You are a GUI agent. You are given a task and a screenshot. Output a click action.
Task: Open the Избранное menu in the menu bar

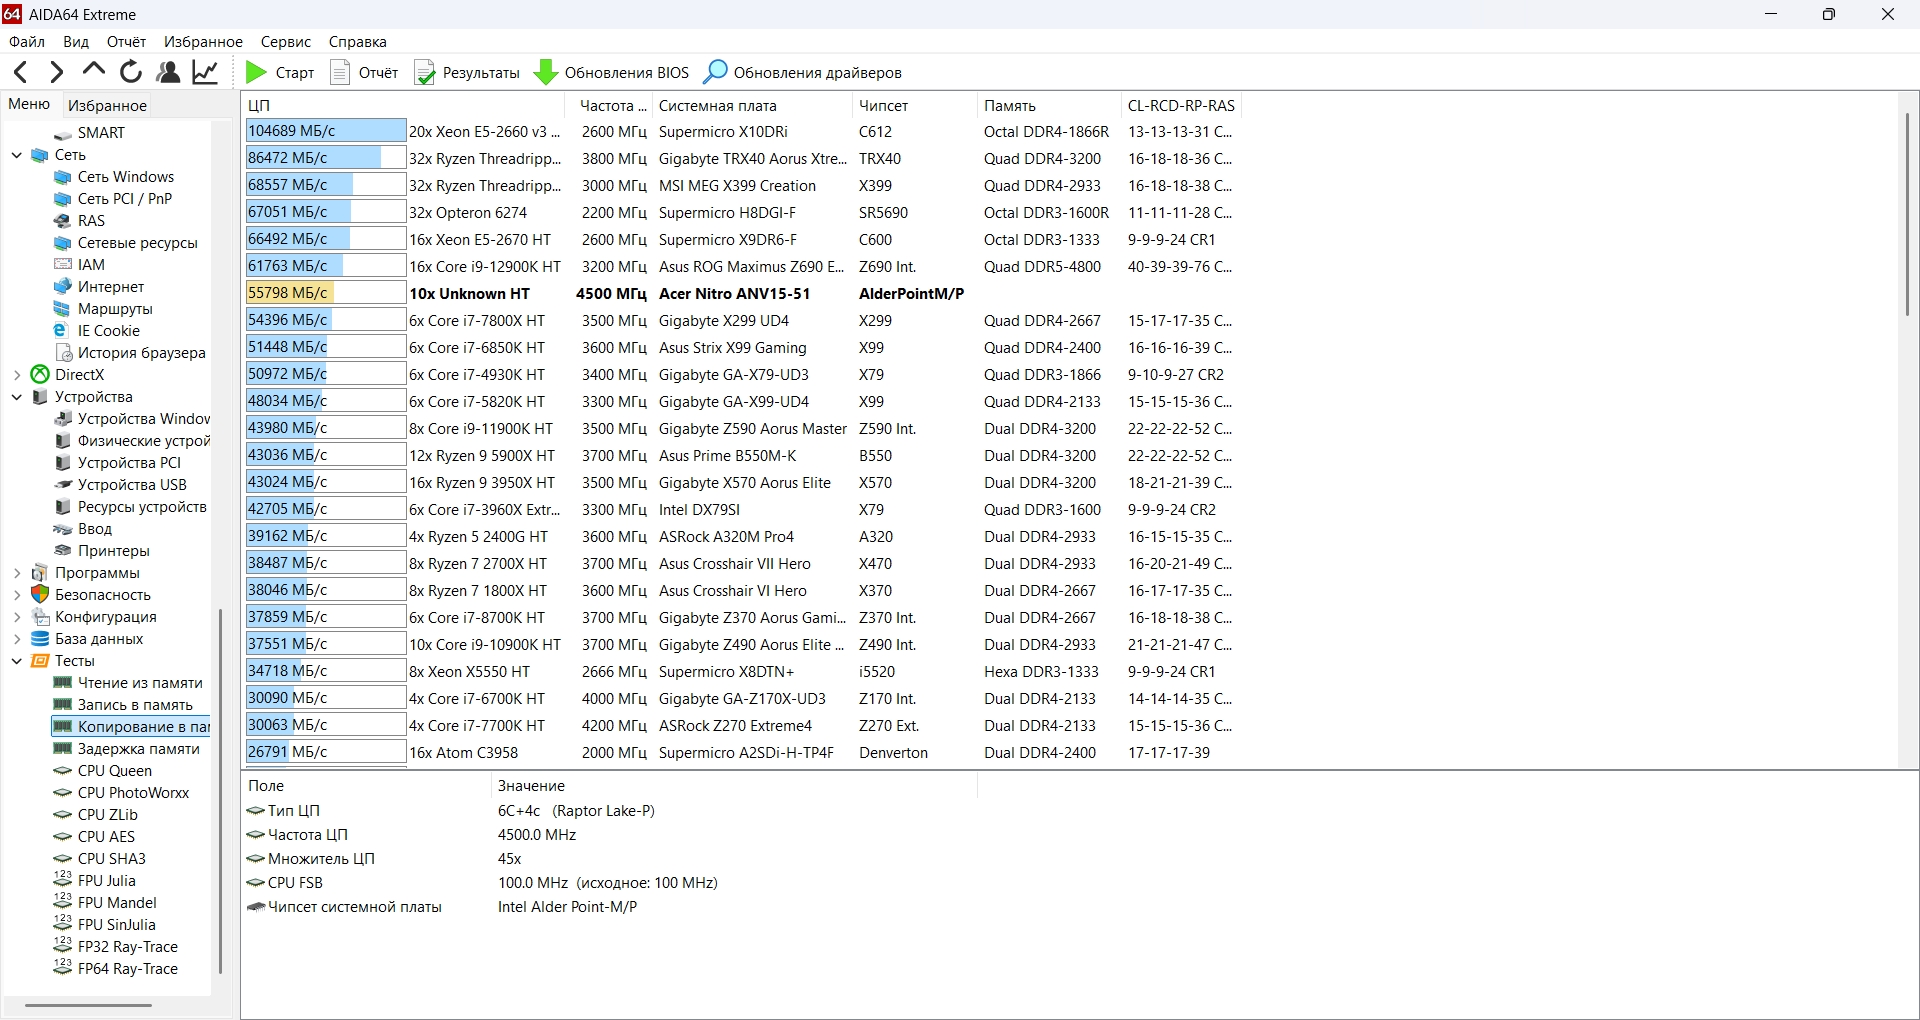click(x=203, y=42)
